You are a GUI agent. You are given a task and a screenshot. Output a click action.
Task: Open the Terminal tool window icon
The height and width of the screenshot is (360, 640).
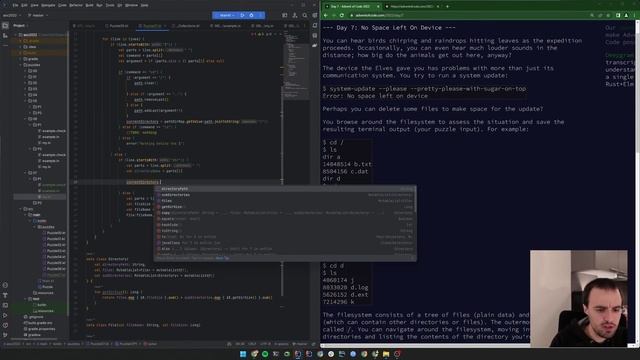pos(5,305)
